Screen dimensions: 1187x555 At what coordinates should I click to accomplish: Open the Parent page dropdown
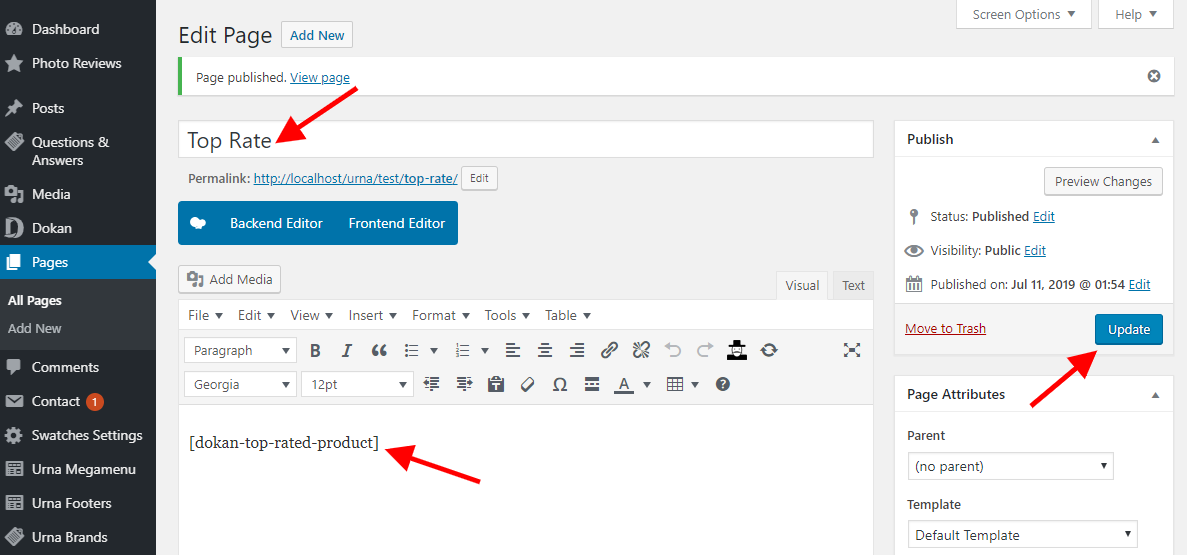[1011, 466]
